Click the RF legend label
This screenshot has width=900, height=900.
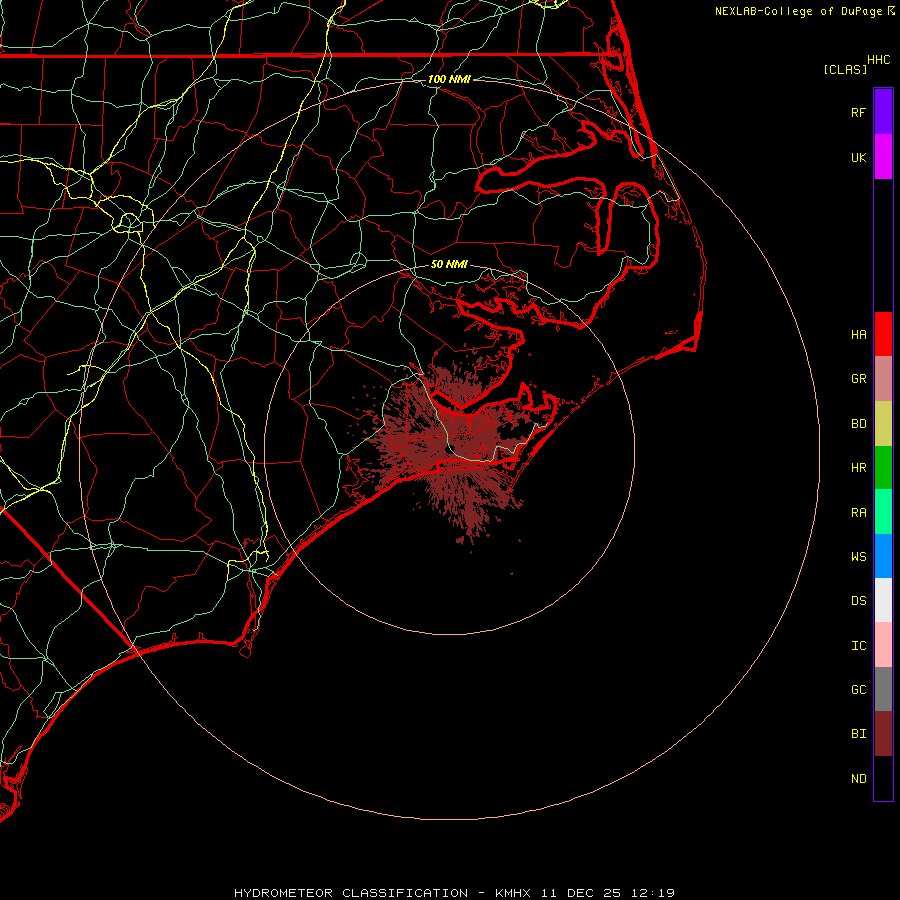[859, 112]
